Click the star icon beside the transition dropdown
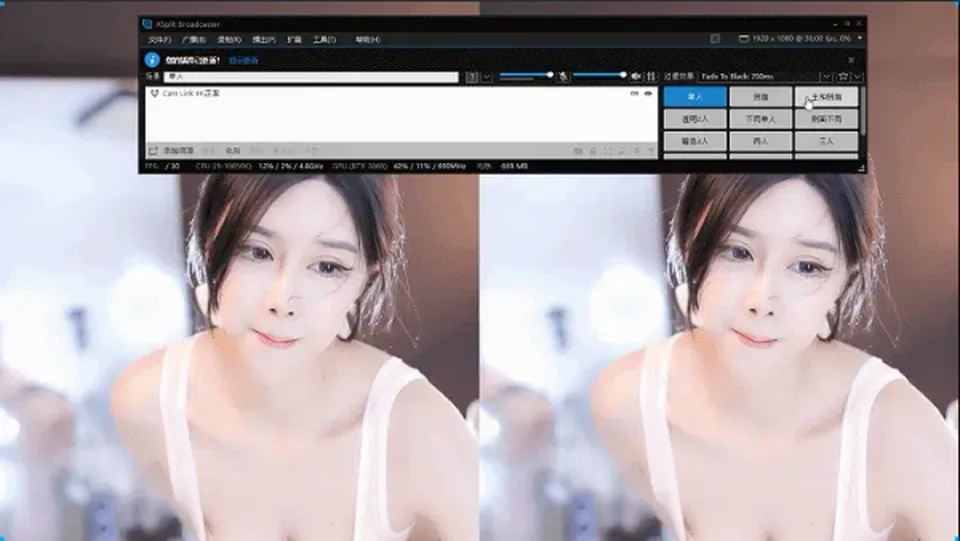The height and width of the screenshot is (541, 960). pos(843,76)
